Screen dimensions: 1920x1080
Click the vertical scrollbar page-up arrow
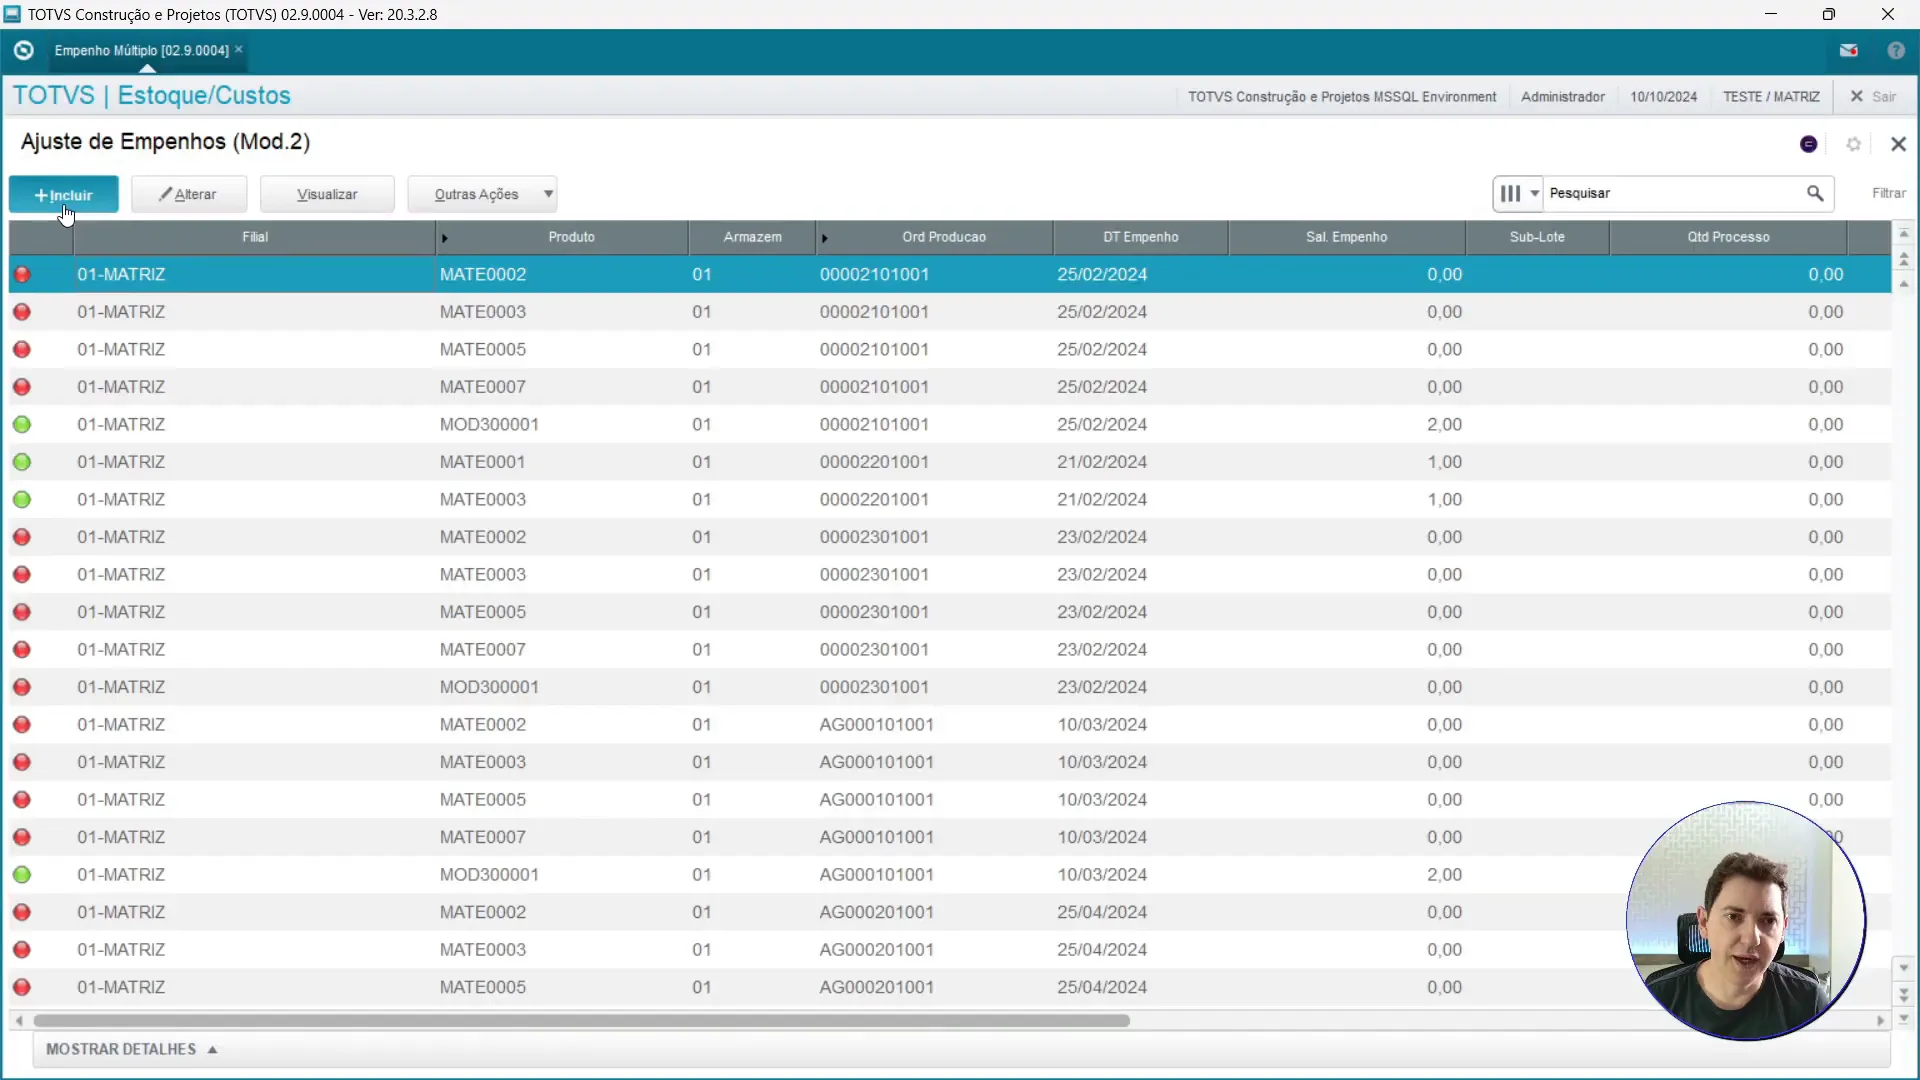click(1904, 259)
